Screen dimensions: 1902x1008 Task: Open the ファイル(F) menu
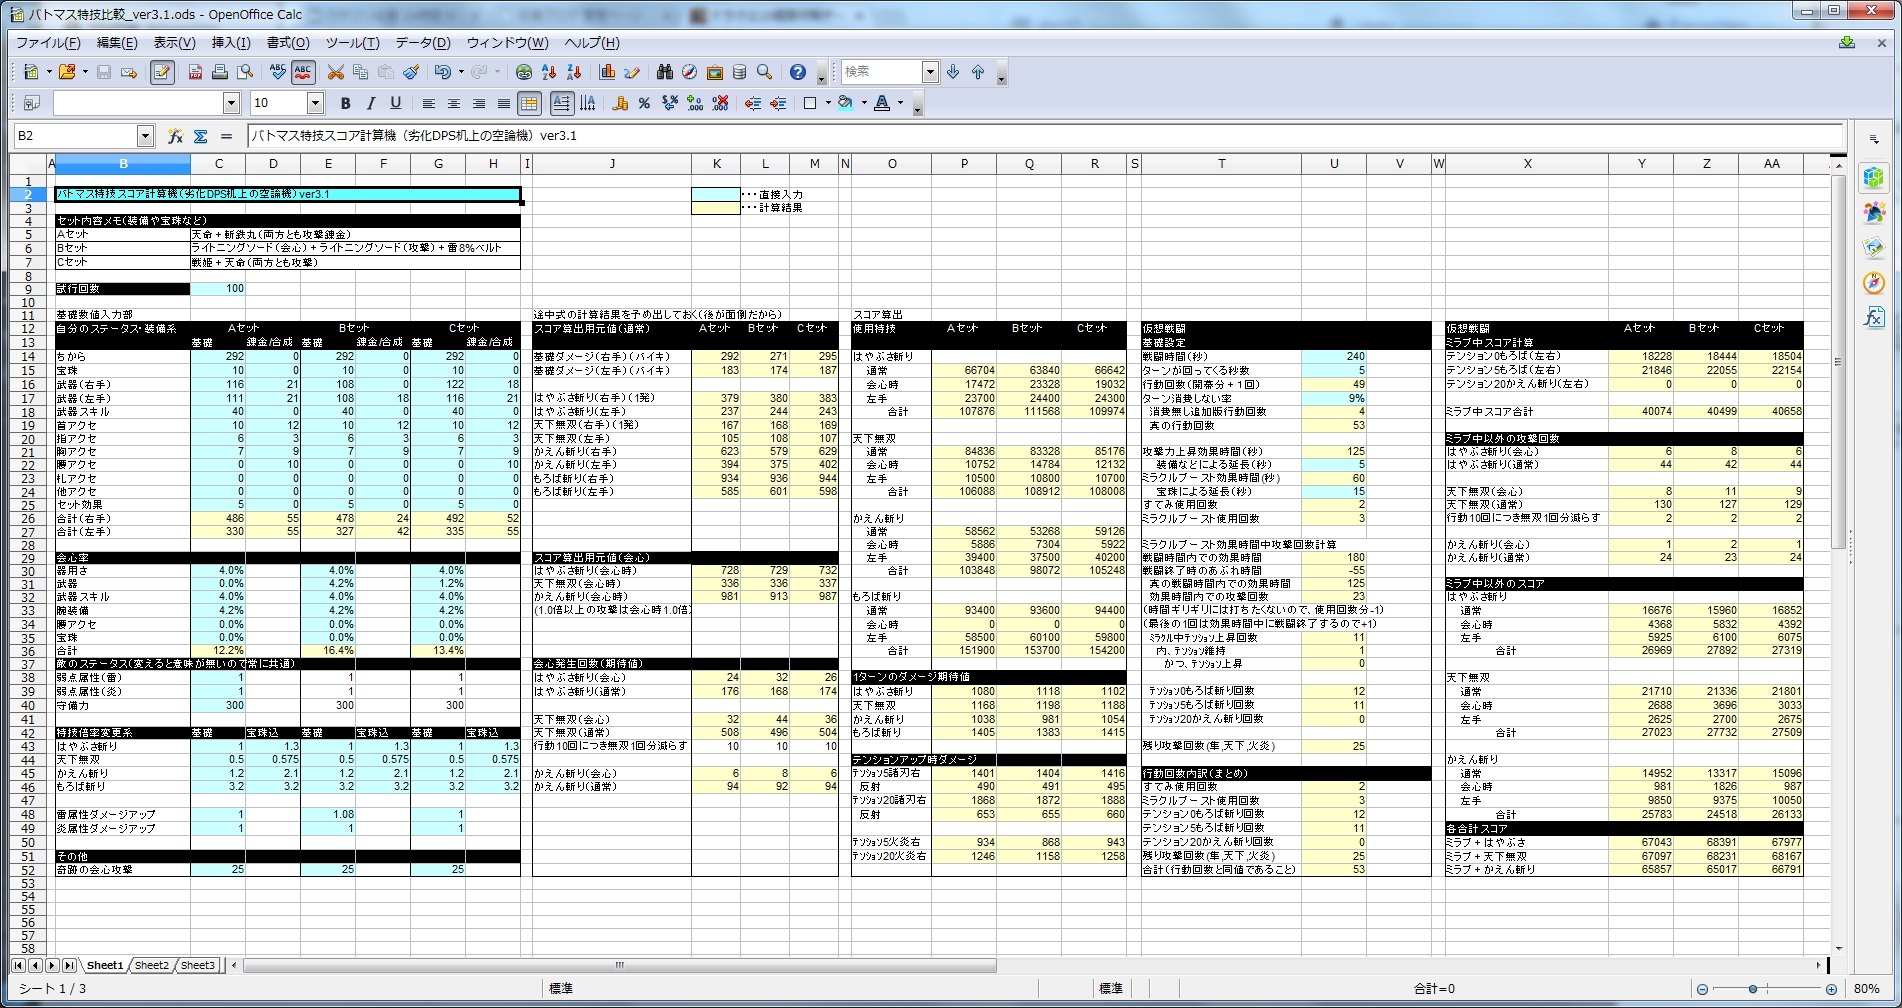(48, 43)
